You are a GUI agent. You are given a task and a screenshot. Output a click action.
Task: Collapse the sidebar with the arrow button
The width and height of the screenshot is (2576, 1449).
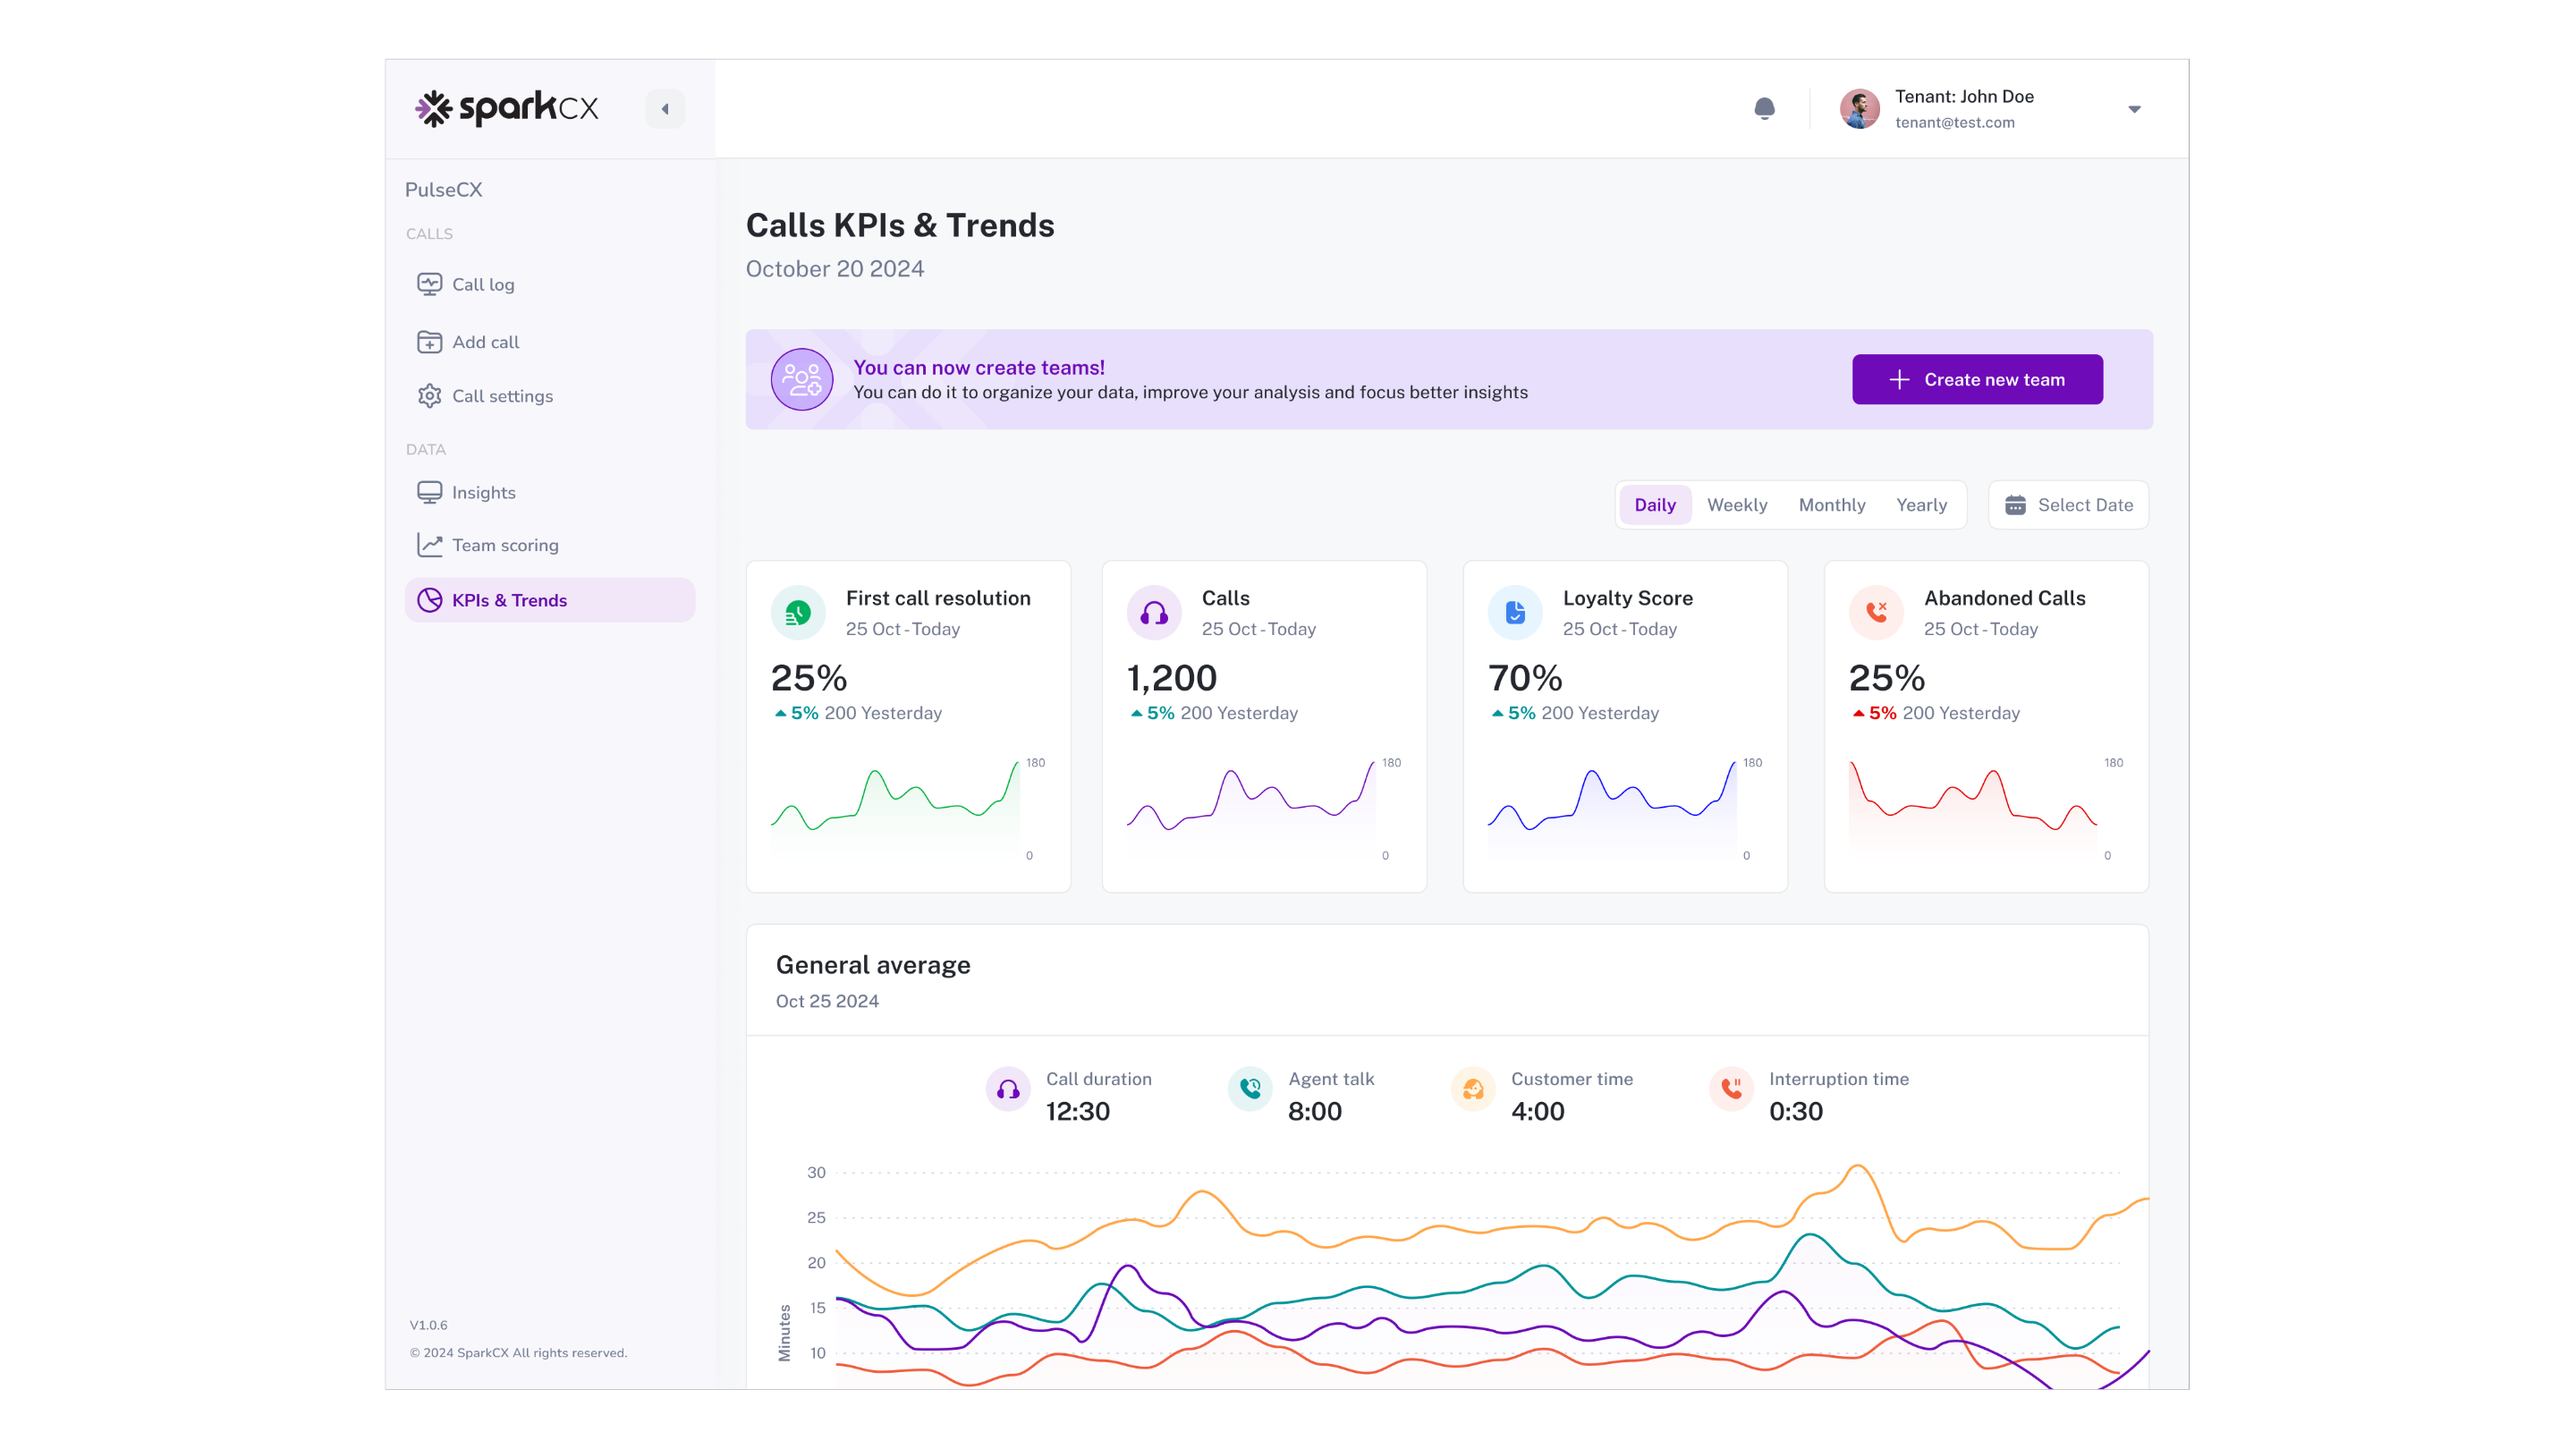665,109
